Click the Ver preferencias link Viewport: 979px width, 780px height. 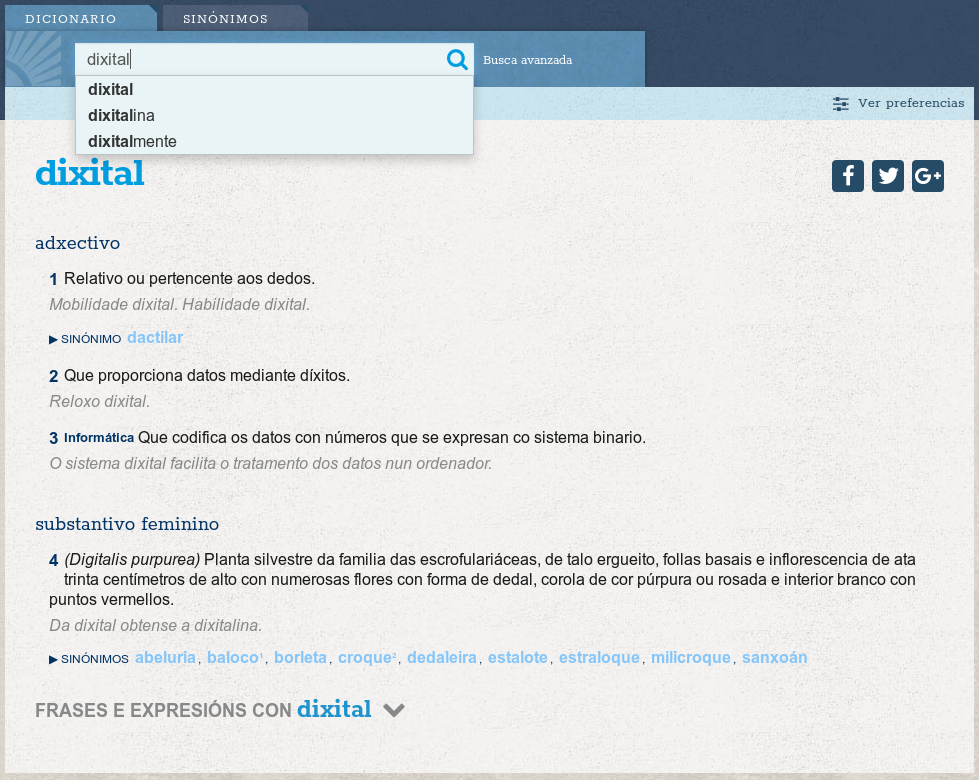pos(910,103)
